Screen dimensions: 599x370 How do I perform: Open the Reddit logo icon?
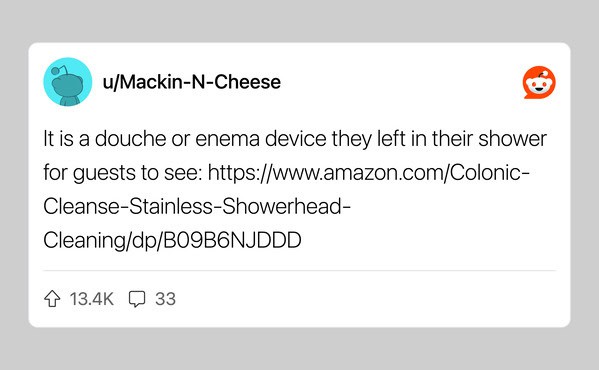point(539,82)
